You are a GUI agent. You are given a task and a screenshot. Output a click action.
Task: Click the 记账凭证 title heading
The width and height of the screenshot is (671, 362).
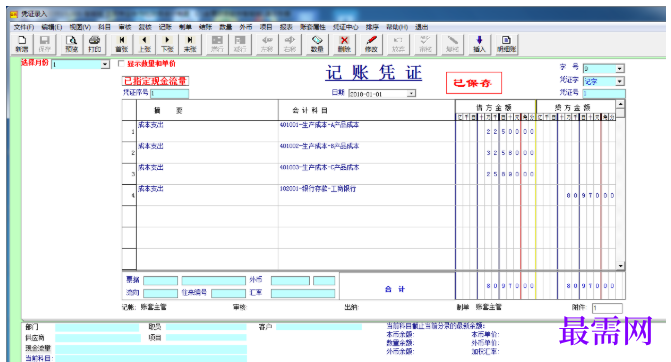click(x=374, y=73)
